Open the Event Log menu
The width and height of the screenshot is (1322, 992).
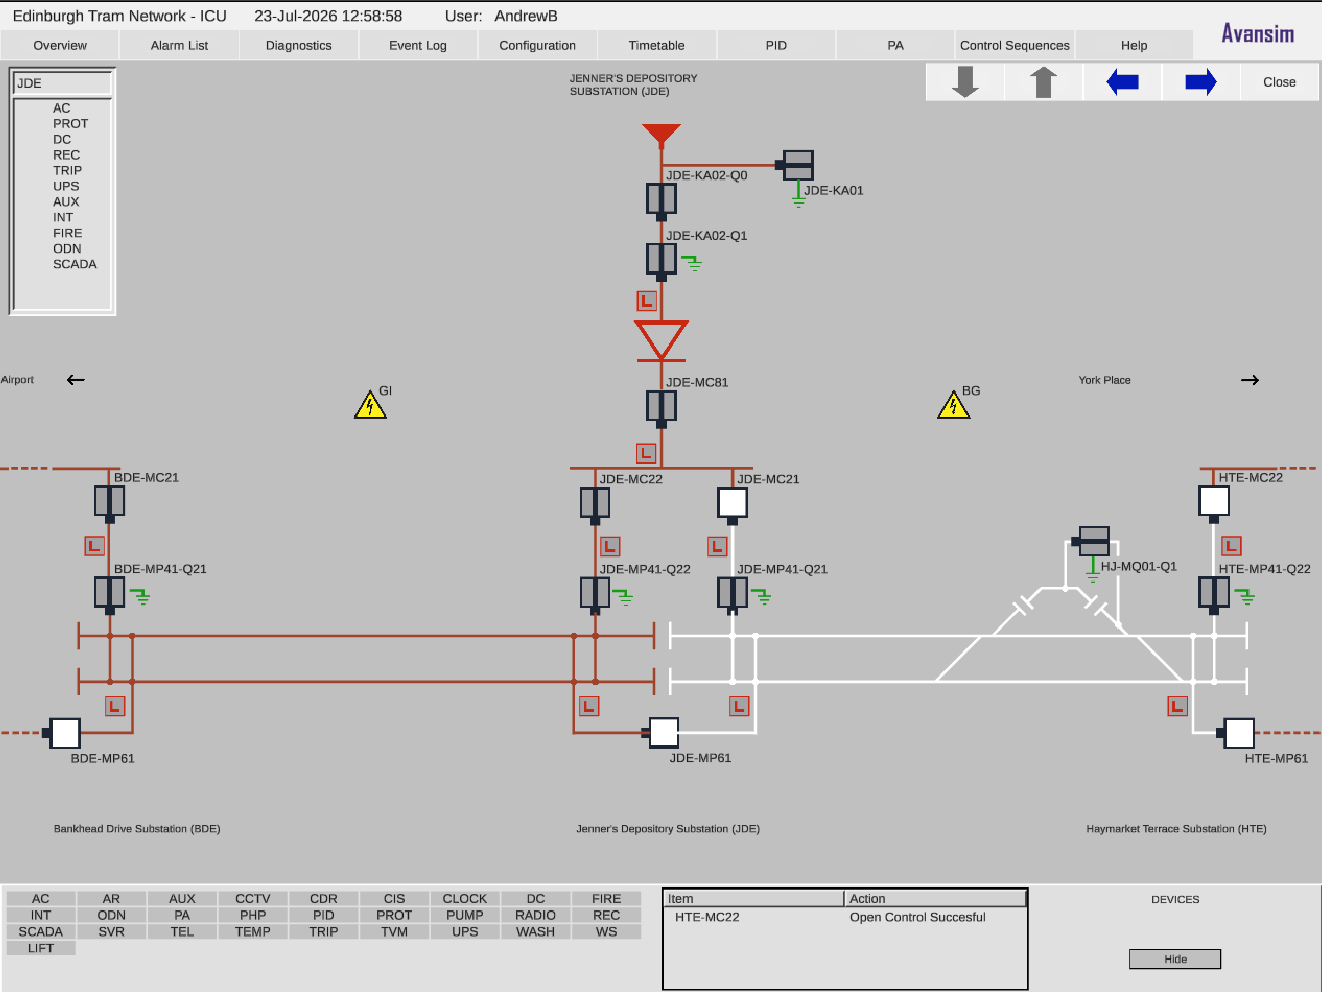tap(418, 45)
